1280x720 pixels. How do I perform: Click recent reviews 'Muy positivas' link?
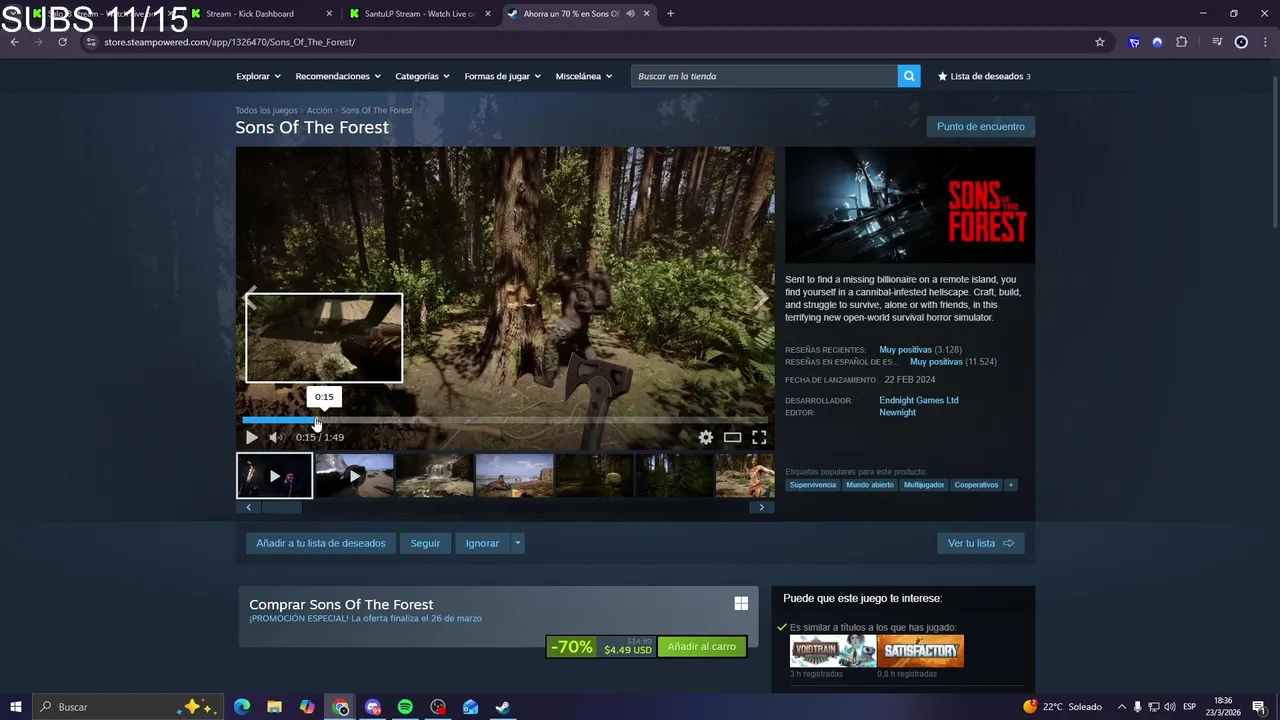point(905,350)
